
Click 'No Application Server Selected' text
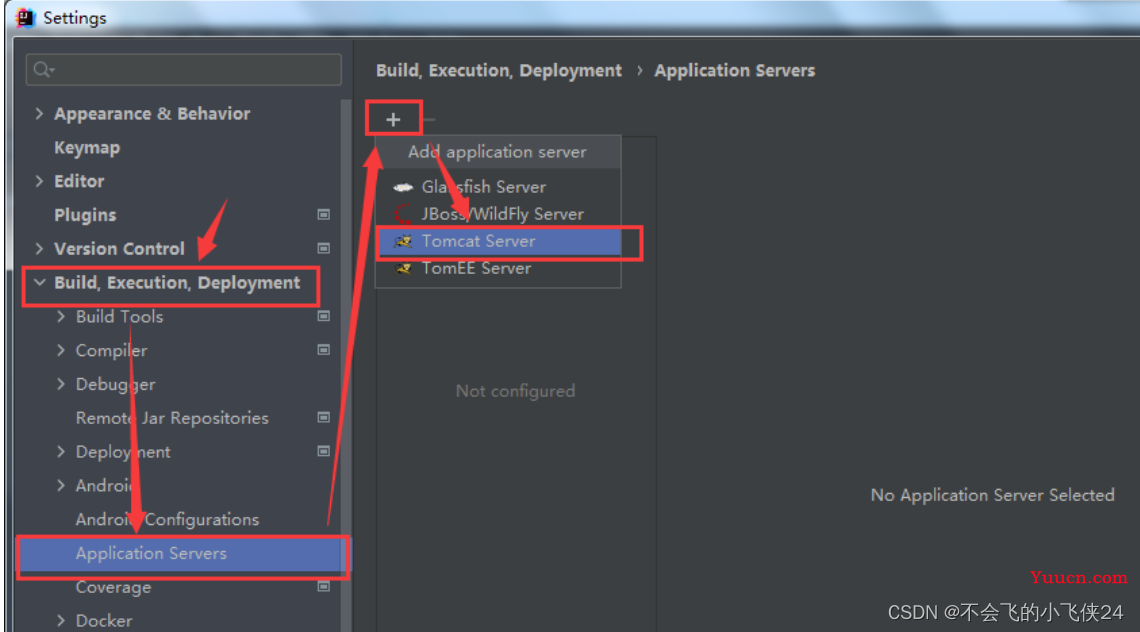coord(992,495)
